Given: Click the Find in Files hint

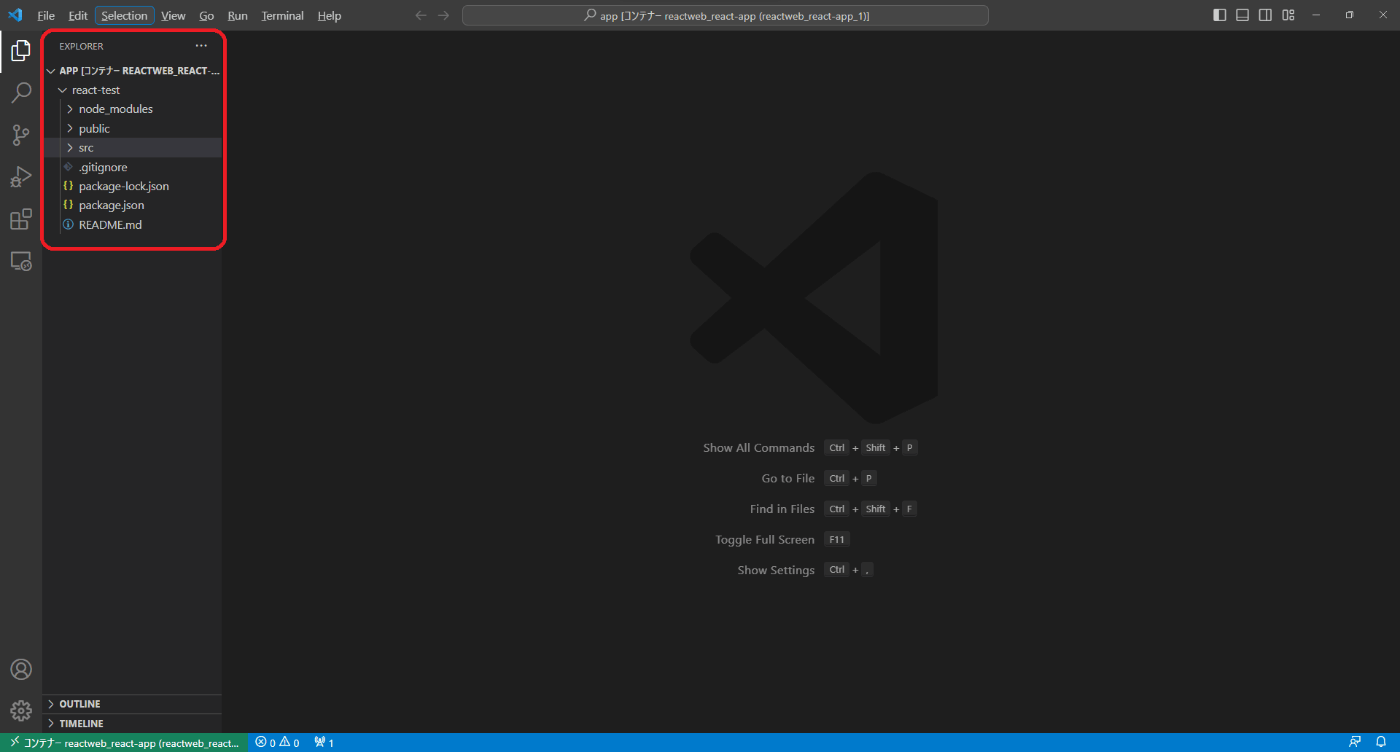Looking at the screenshot, I should (x=782, y=509).
